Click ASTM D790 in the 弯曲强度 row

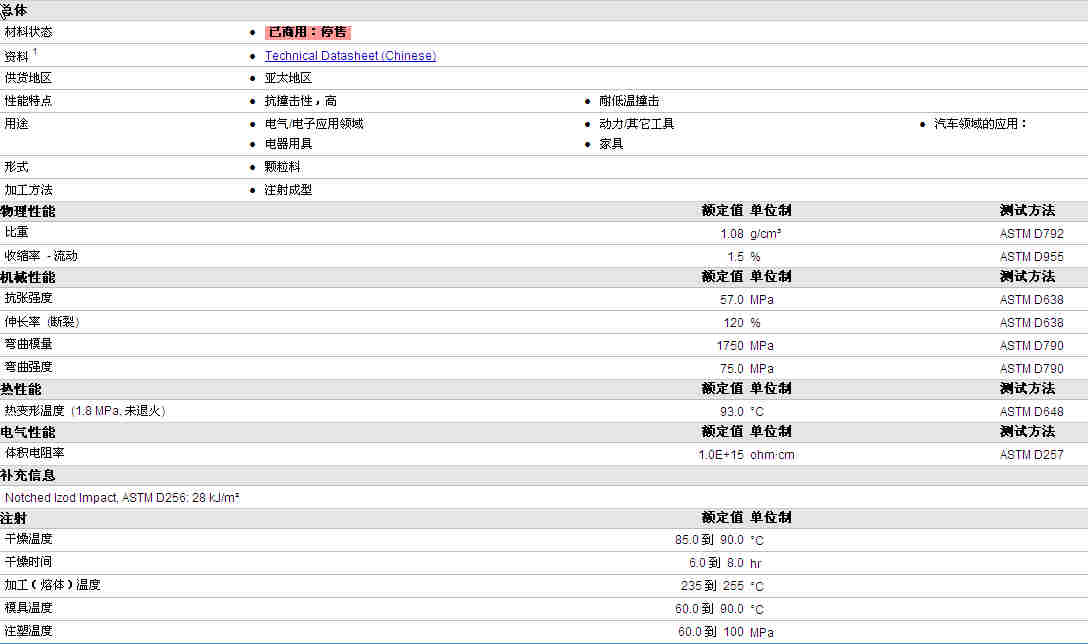pos(1031,368)
